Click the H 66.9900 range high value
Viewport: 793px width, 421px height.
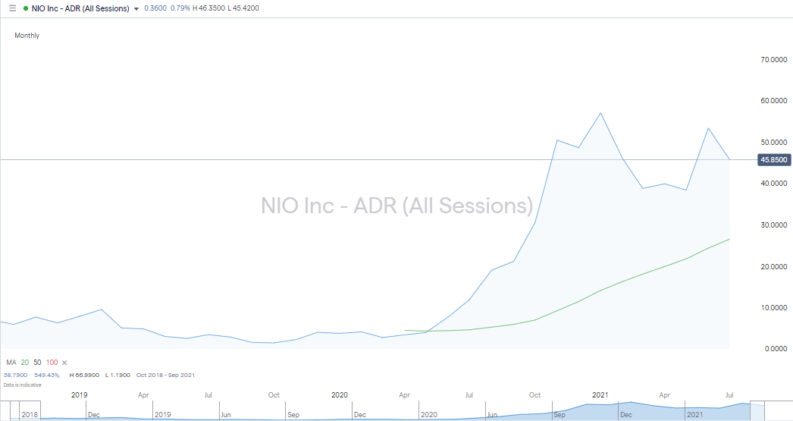coord(84,375)
